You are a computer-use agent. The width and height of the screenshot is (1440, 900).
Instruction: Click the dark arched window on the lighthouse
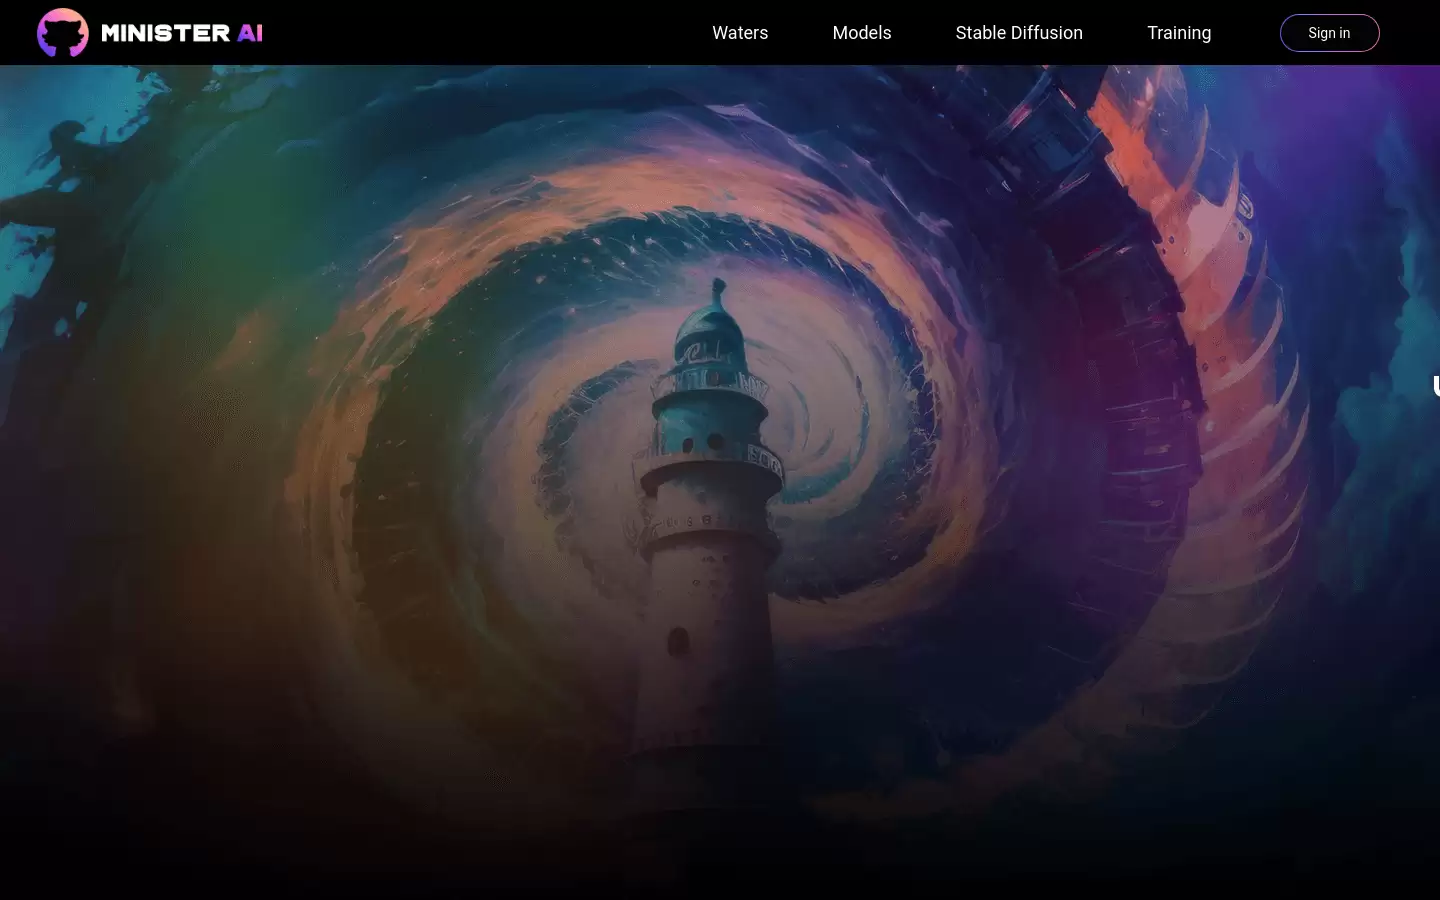(678, 641)
